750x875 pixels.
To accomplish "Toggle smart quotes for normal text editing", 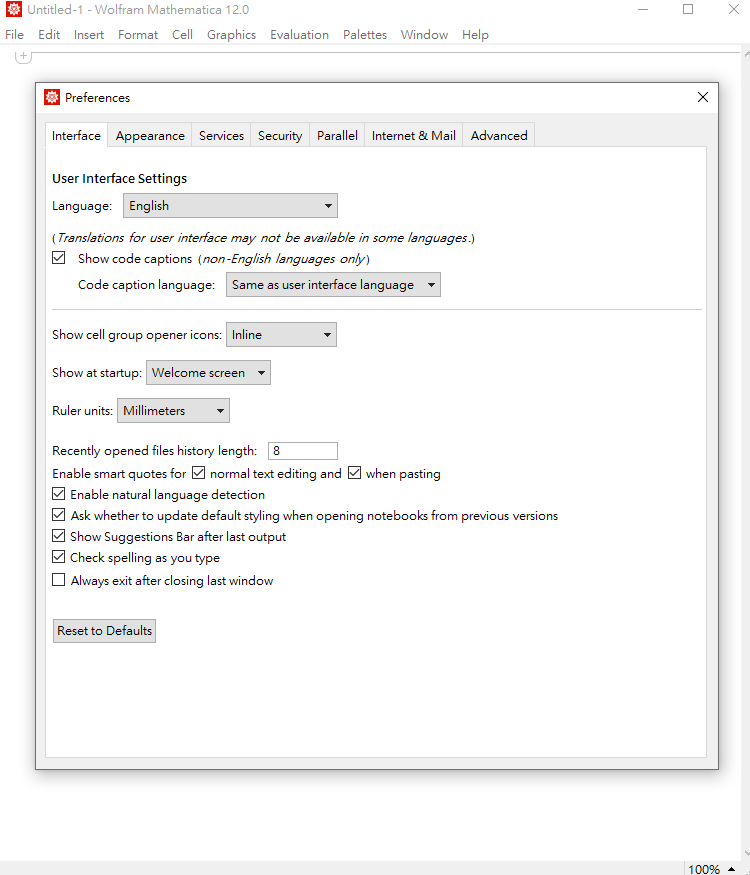I will tap(198, 473).
